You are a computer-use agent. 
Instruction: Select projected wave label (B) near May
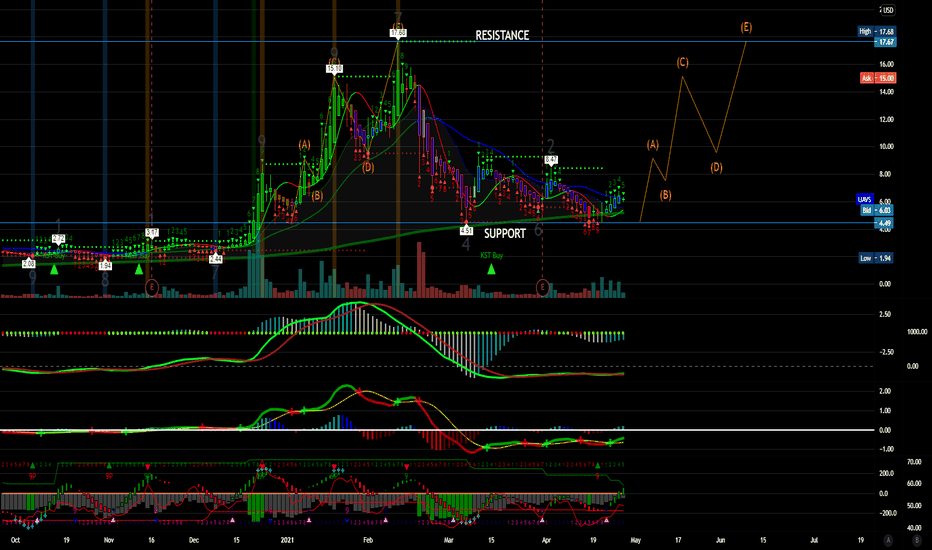click(x=665, y=195)
